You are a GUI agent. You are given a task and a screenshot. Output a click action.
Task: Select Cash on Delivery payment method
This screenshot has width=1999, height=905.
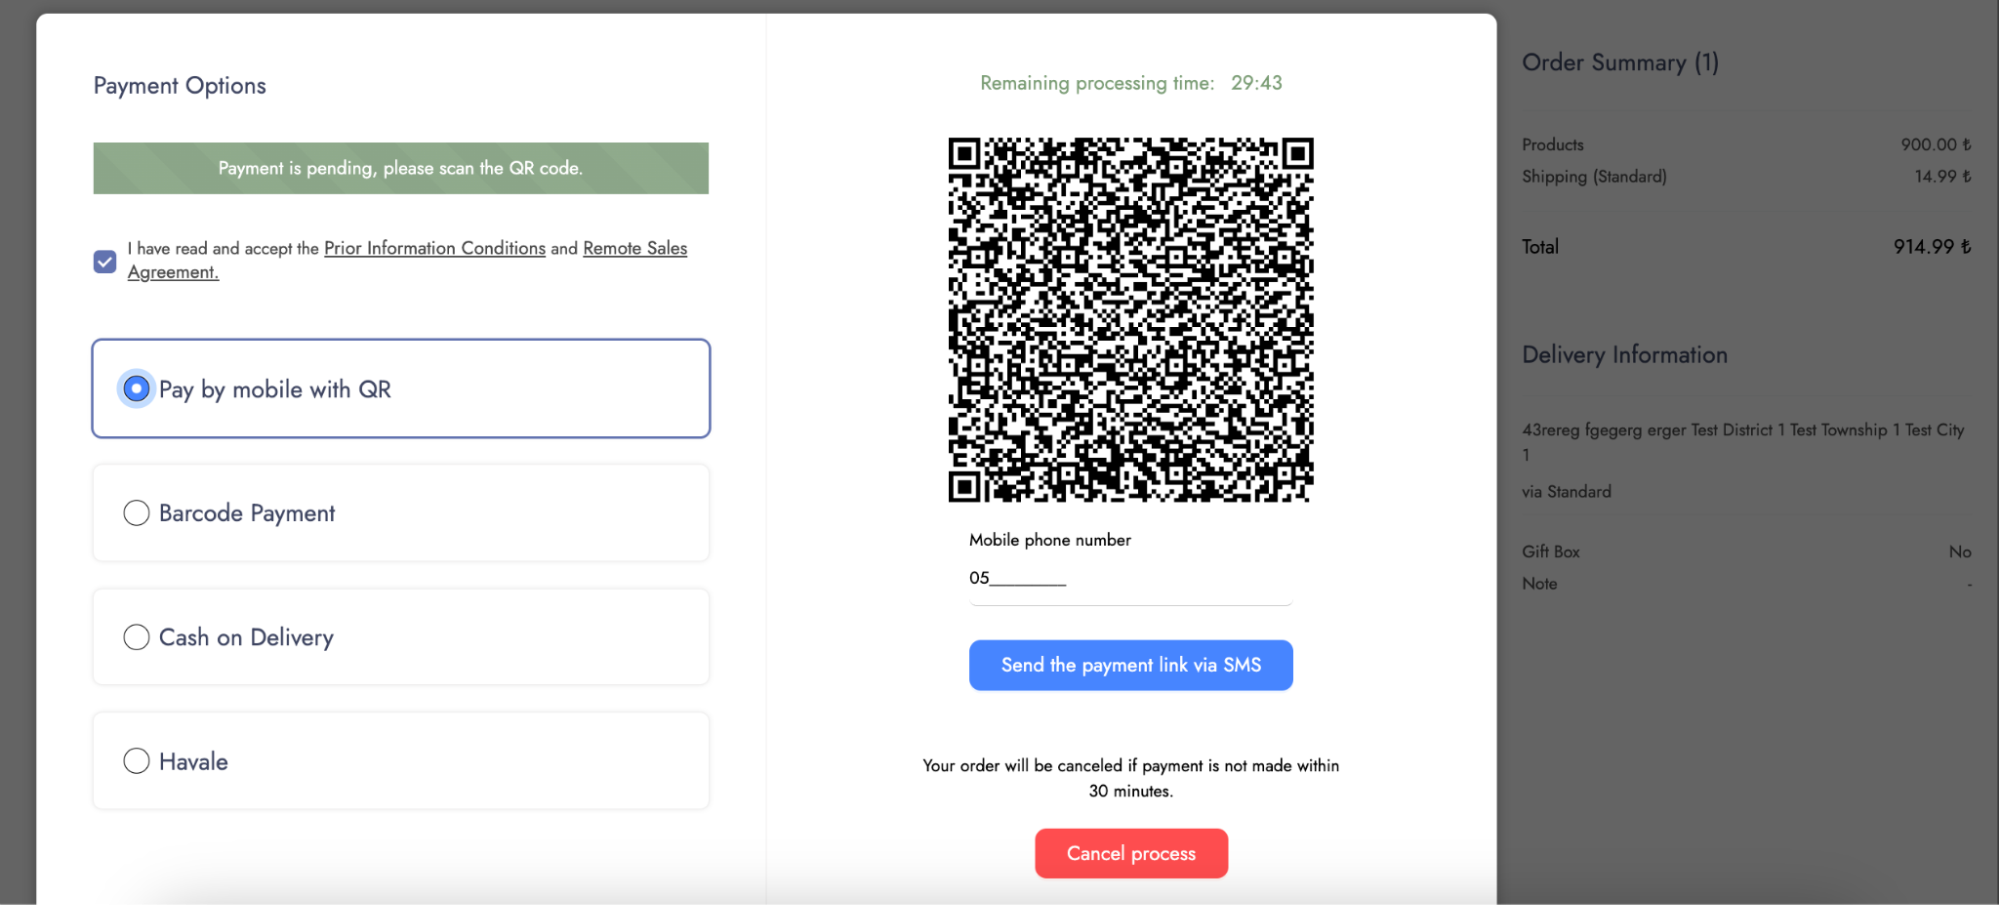tap(137, 637)
